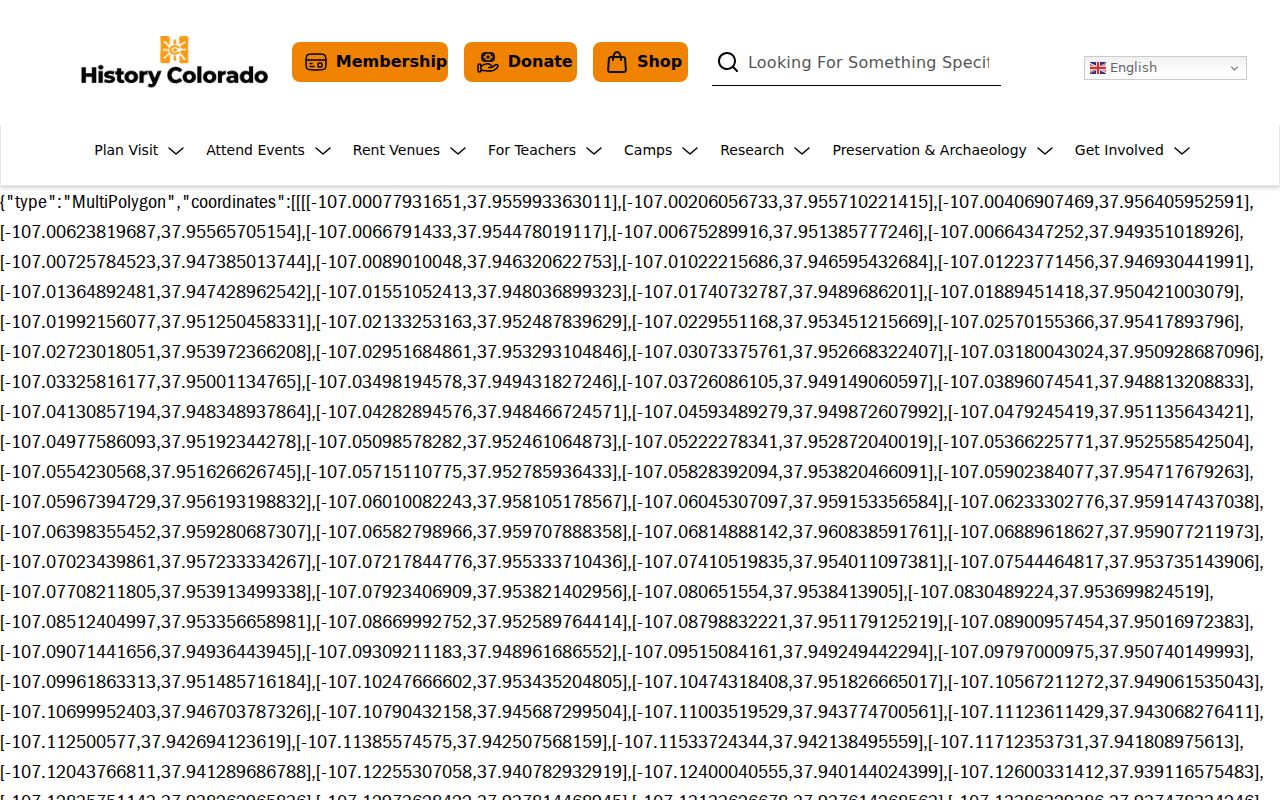Expand the For Teachers chevron
The image size is (1280, 800).
(594, 151)
